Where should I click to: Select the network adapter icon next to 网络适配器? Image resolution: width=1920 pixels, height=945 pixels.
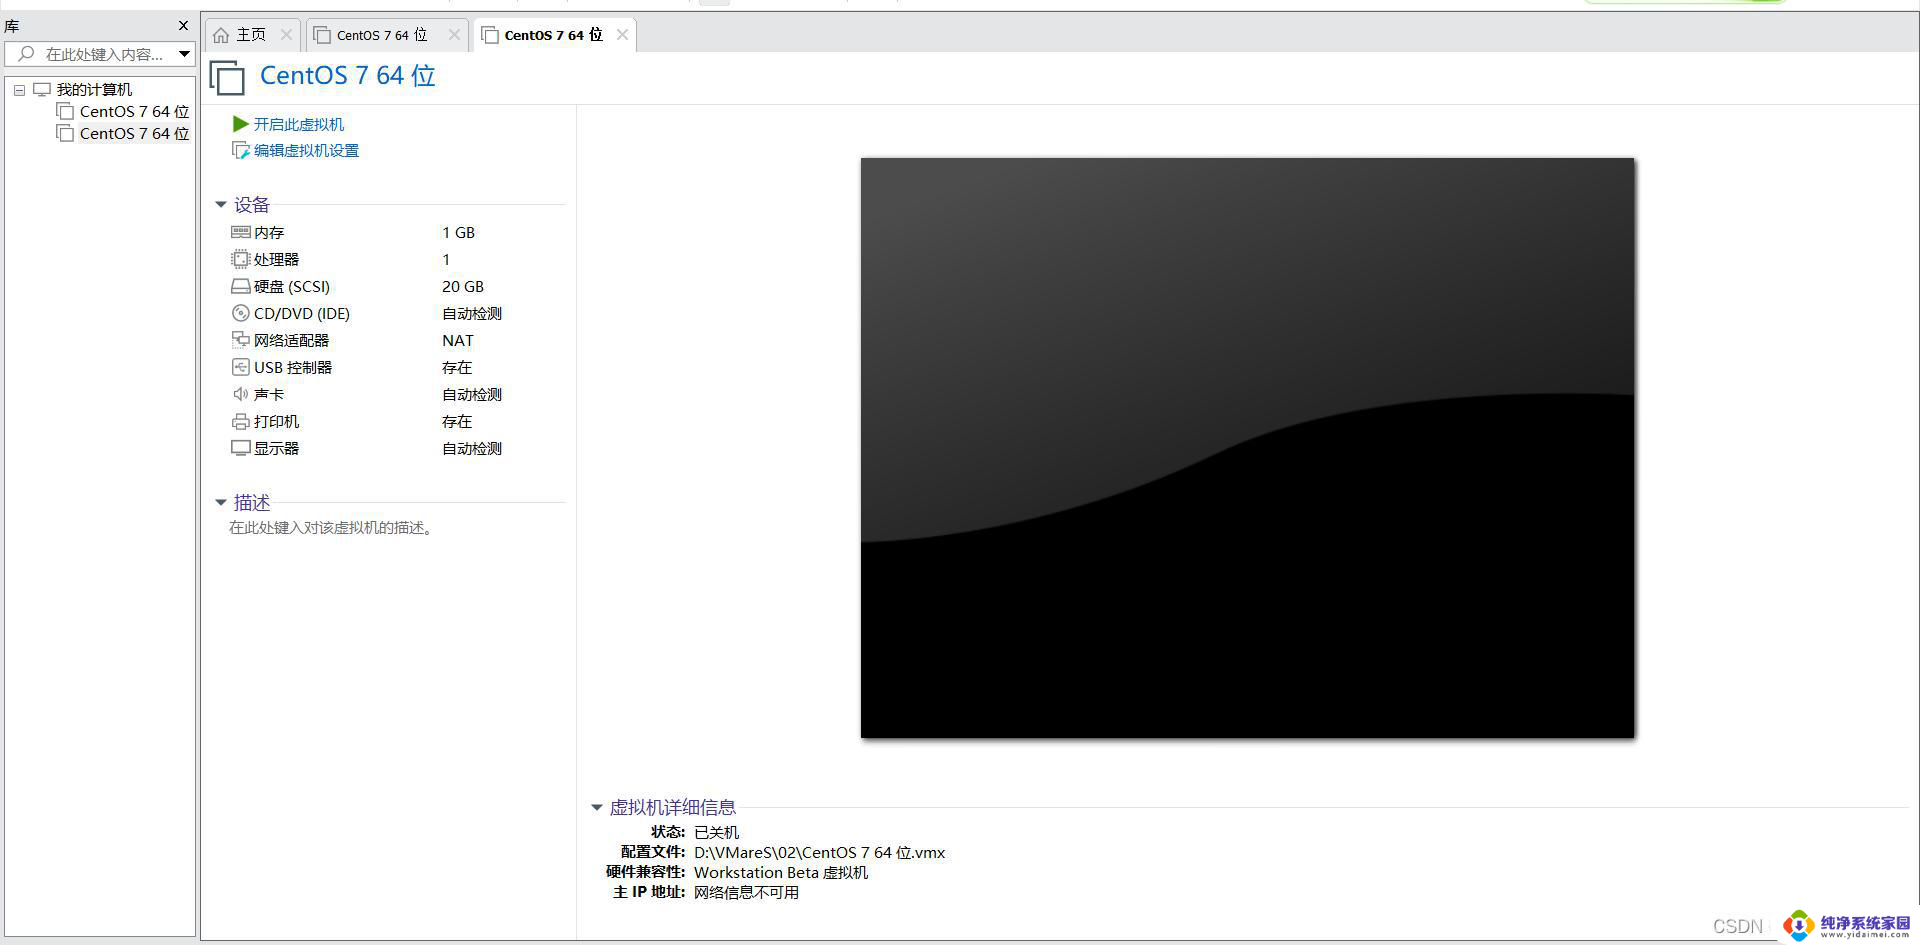240,340
